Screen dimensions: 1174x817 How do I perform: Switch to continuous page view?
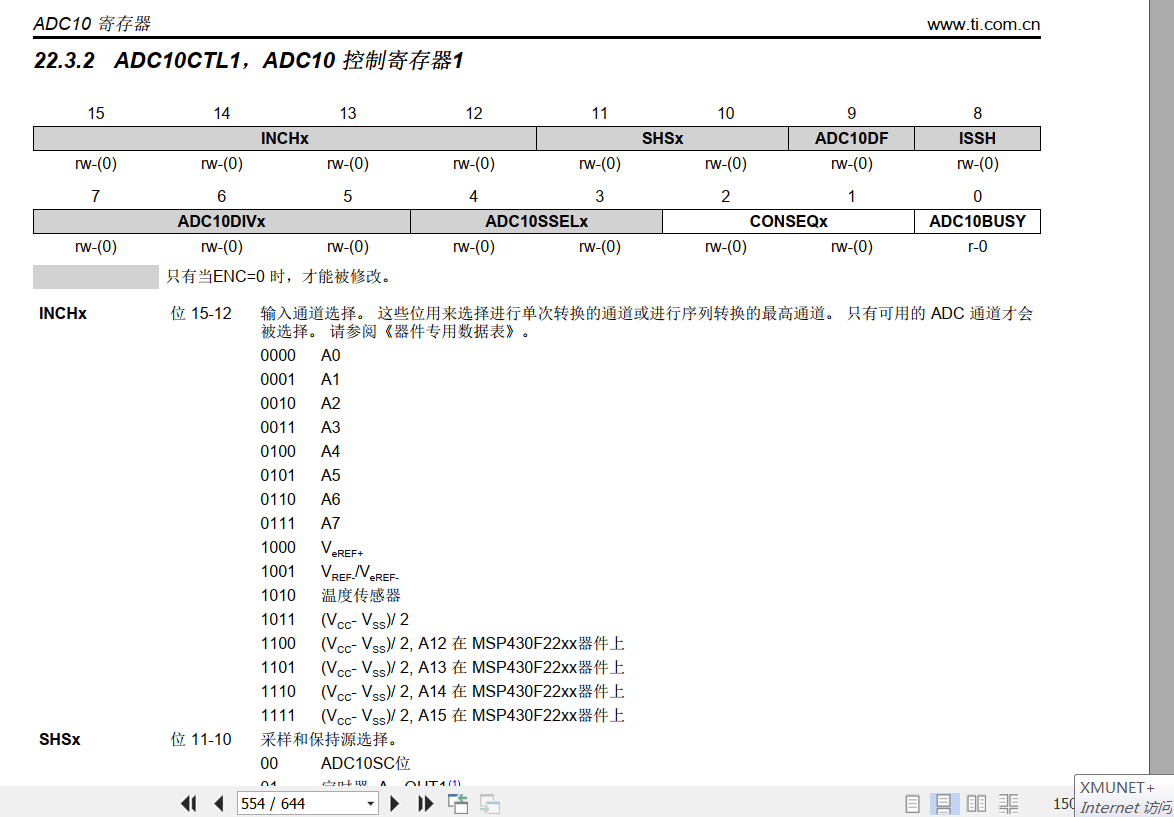pos(943,804)
